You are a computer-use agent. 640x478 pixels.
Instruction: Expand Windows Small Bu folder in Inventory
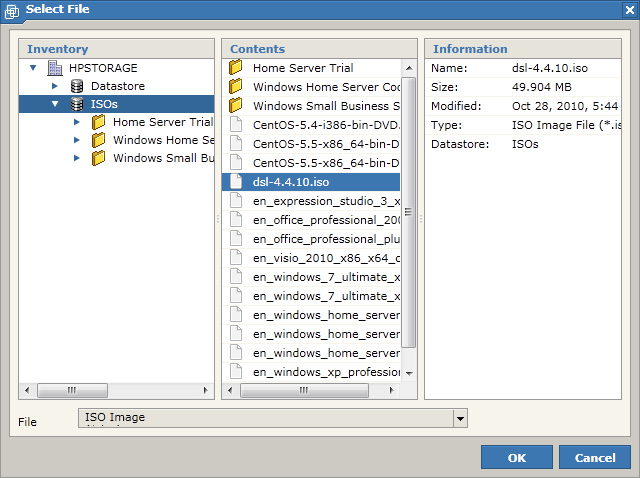(x=77, y=158)
